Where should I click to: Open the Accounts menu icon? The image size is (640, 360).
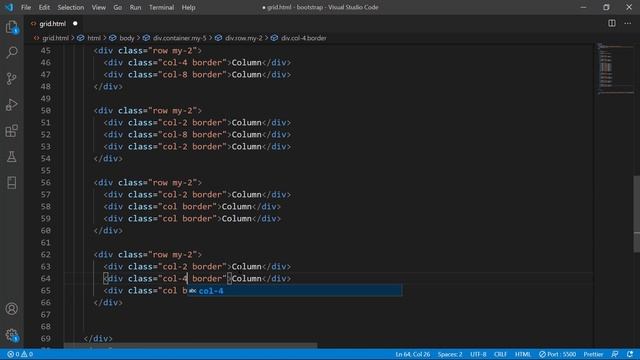12,309
